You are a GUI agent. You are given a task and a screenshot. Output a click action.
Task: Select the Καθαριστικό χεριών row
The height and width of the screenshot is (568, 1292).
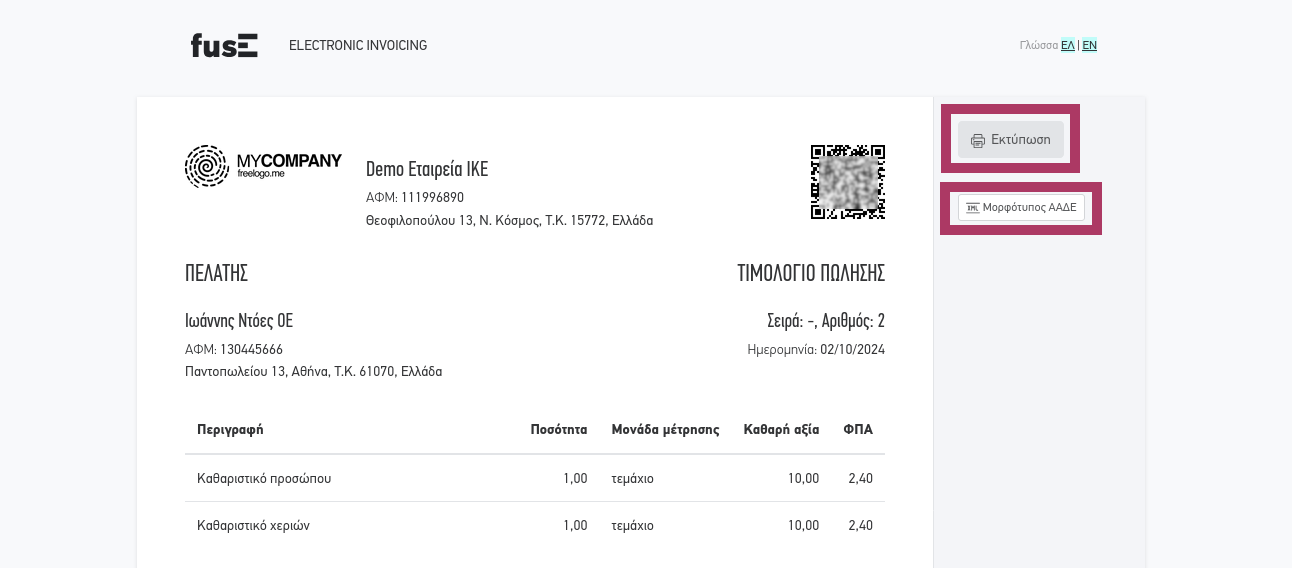pos(535,525)
